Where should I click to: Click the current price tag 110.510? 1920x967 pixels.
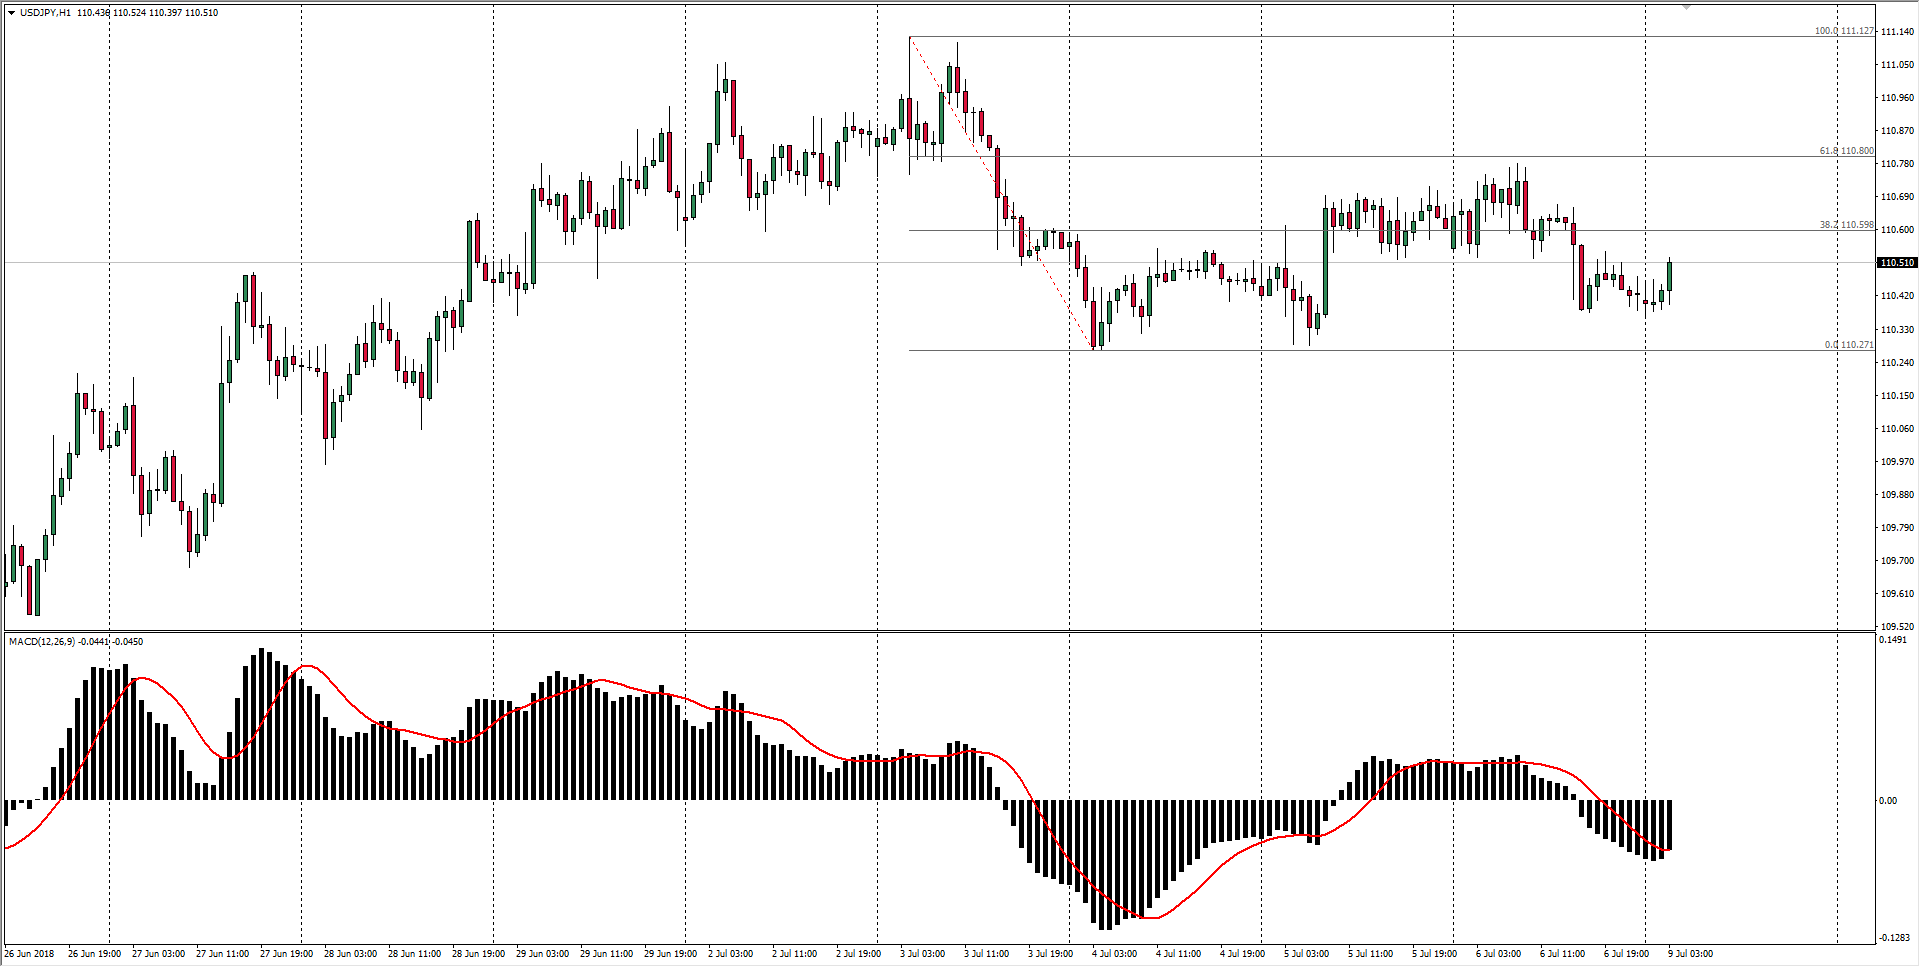[1897, 263]
